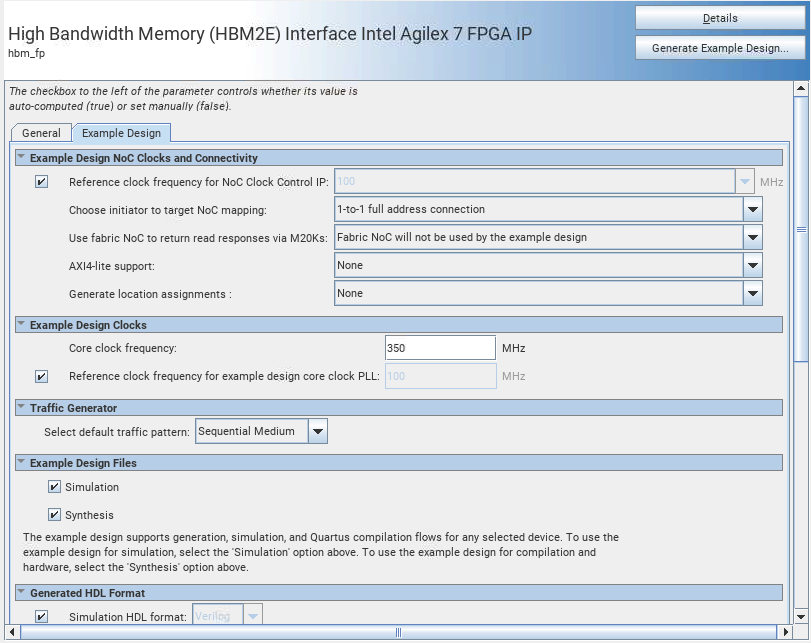The width and height of the screenshot is (811, 643).
Task: Switch to the General tab
Action: coord(41,133)
